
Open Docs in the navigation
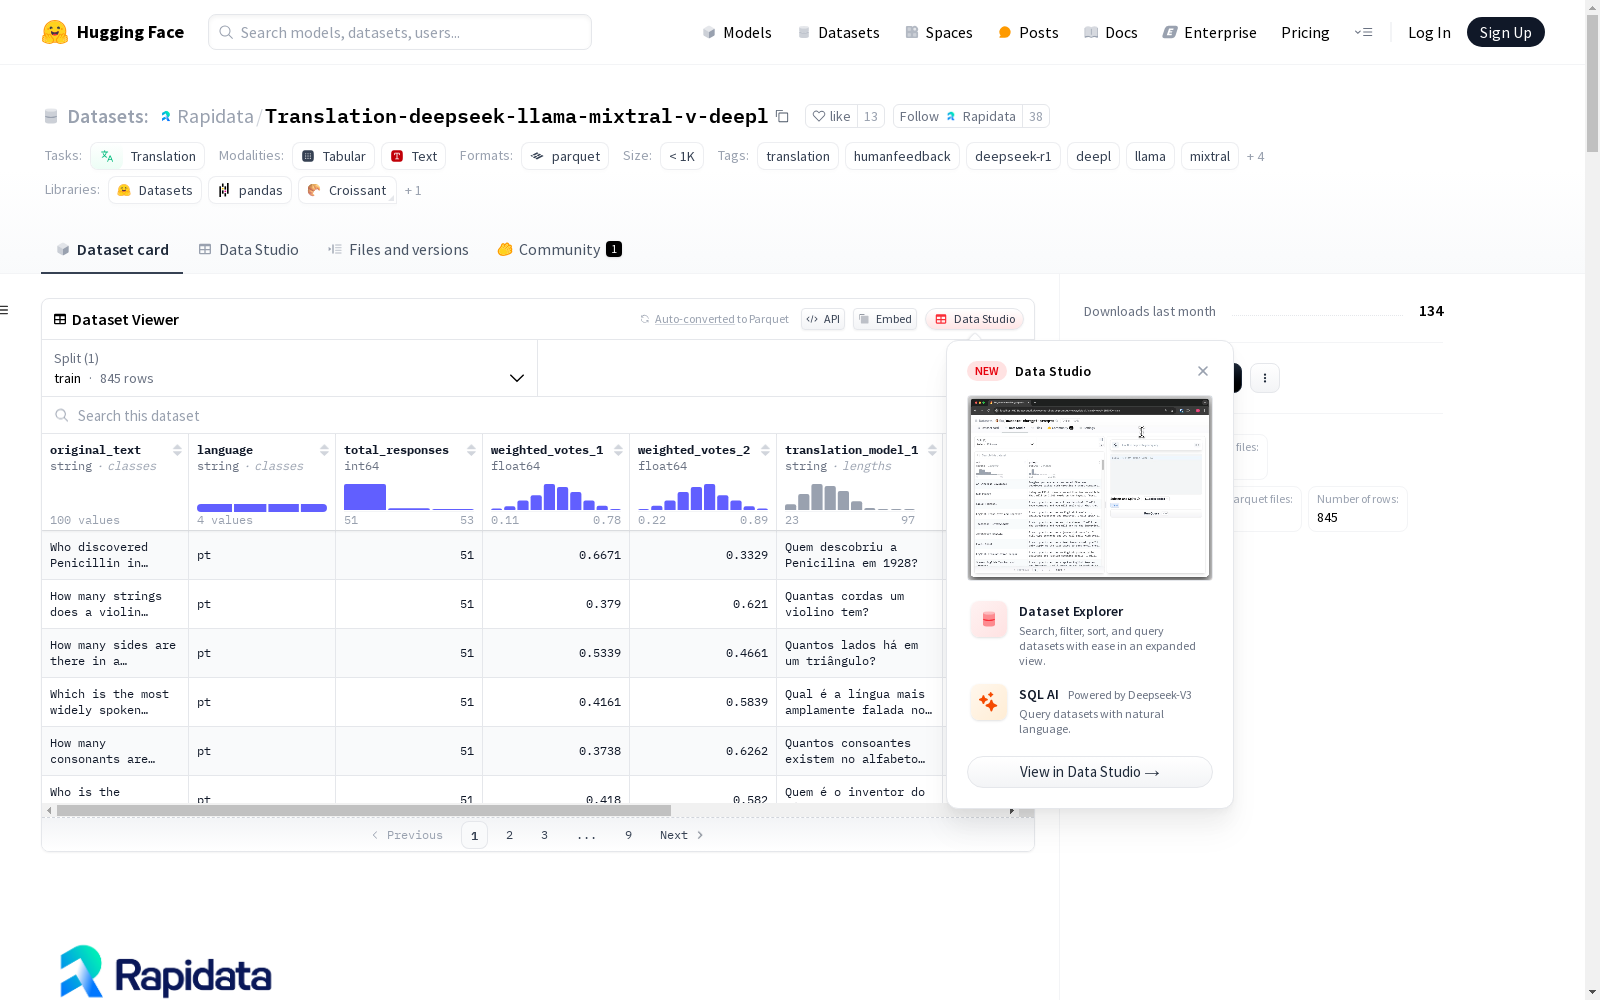click(1111, 32)
